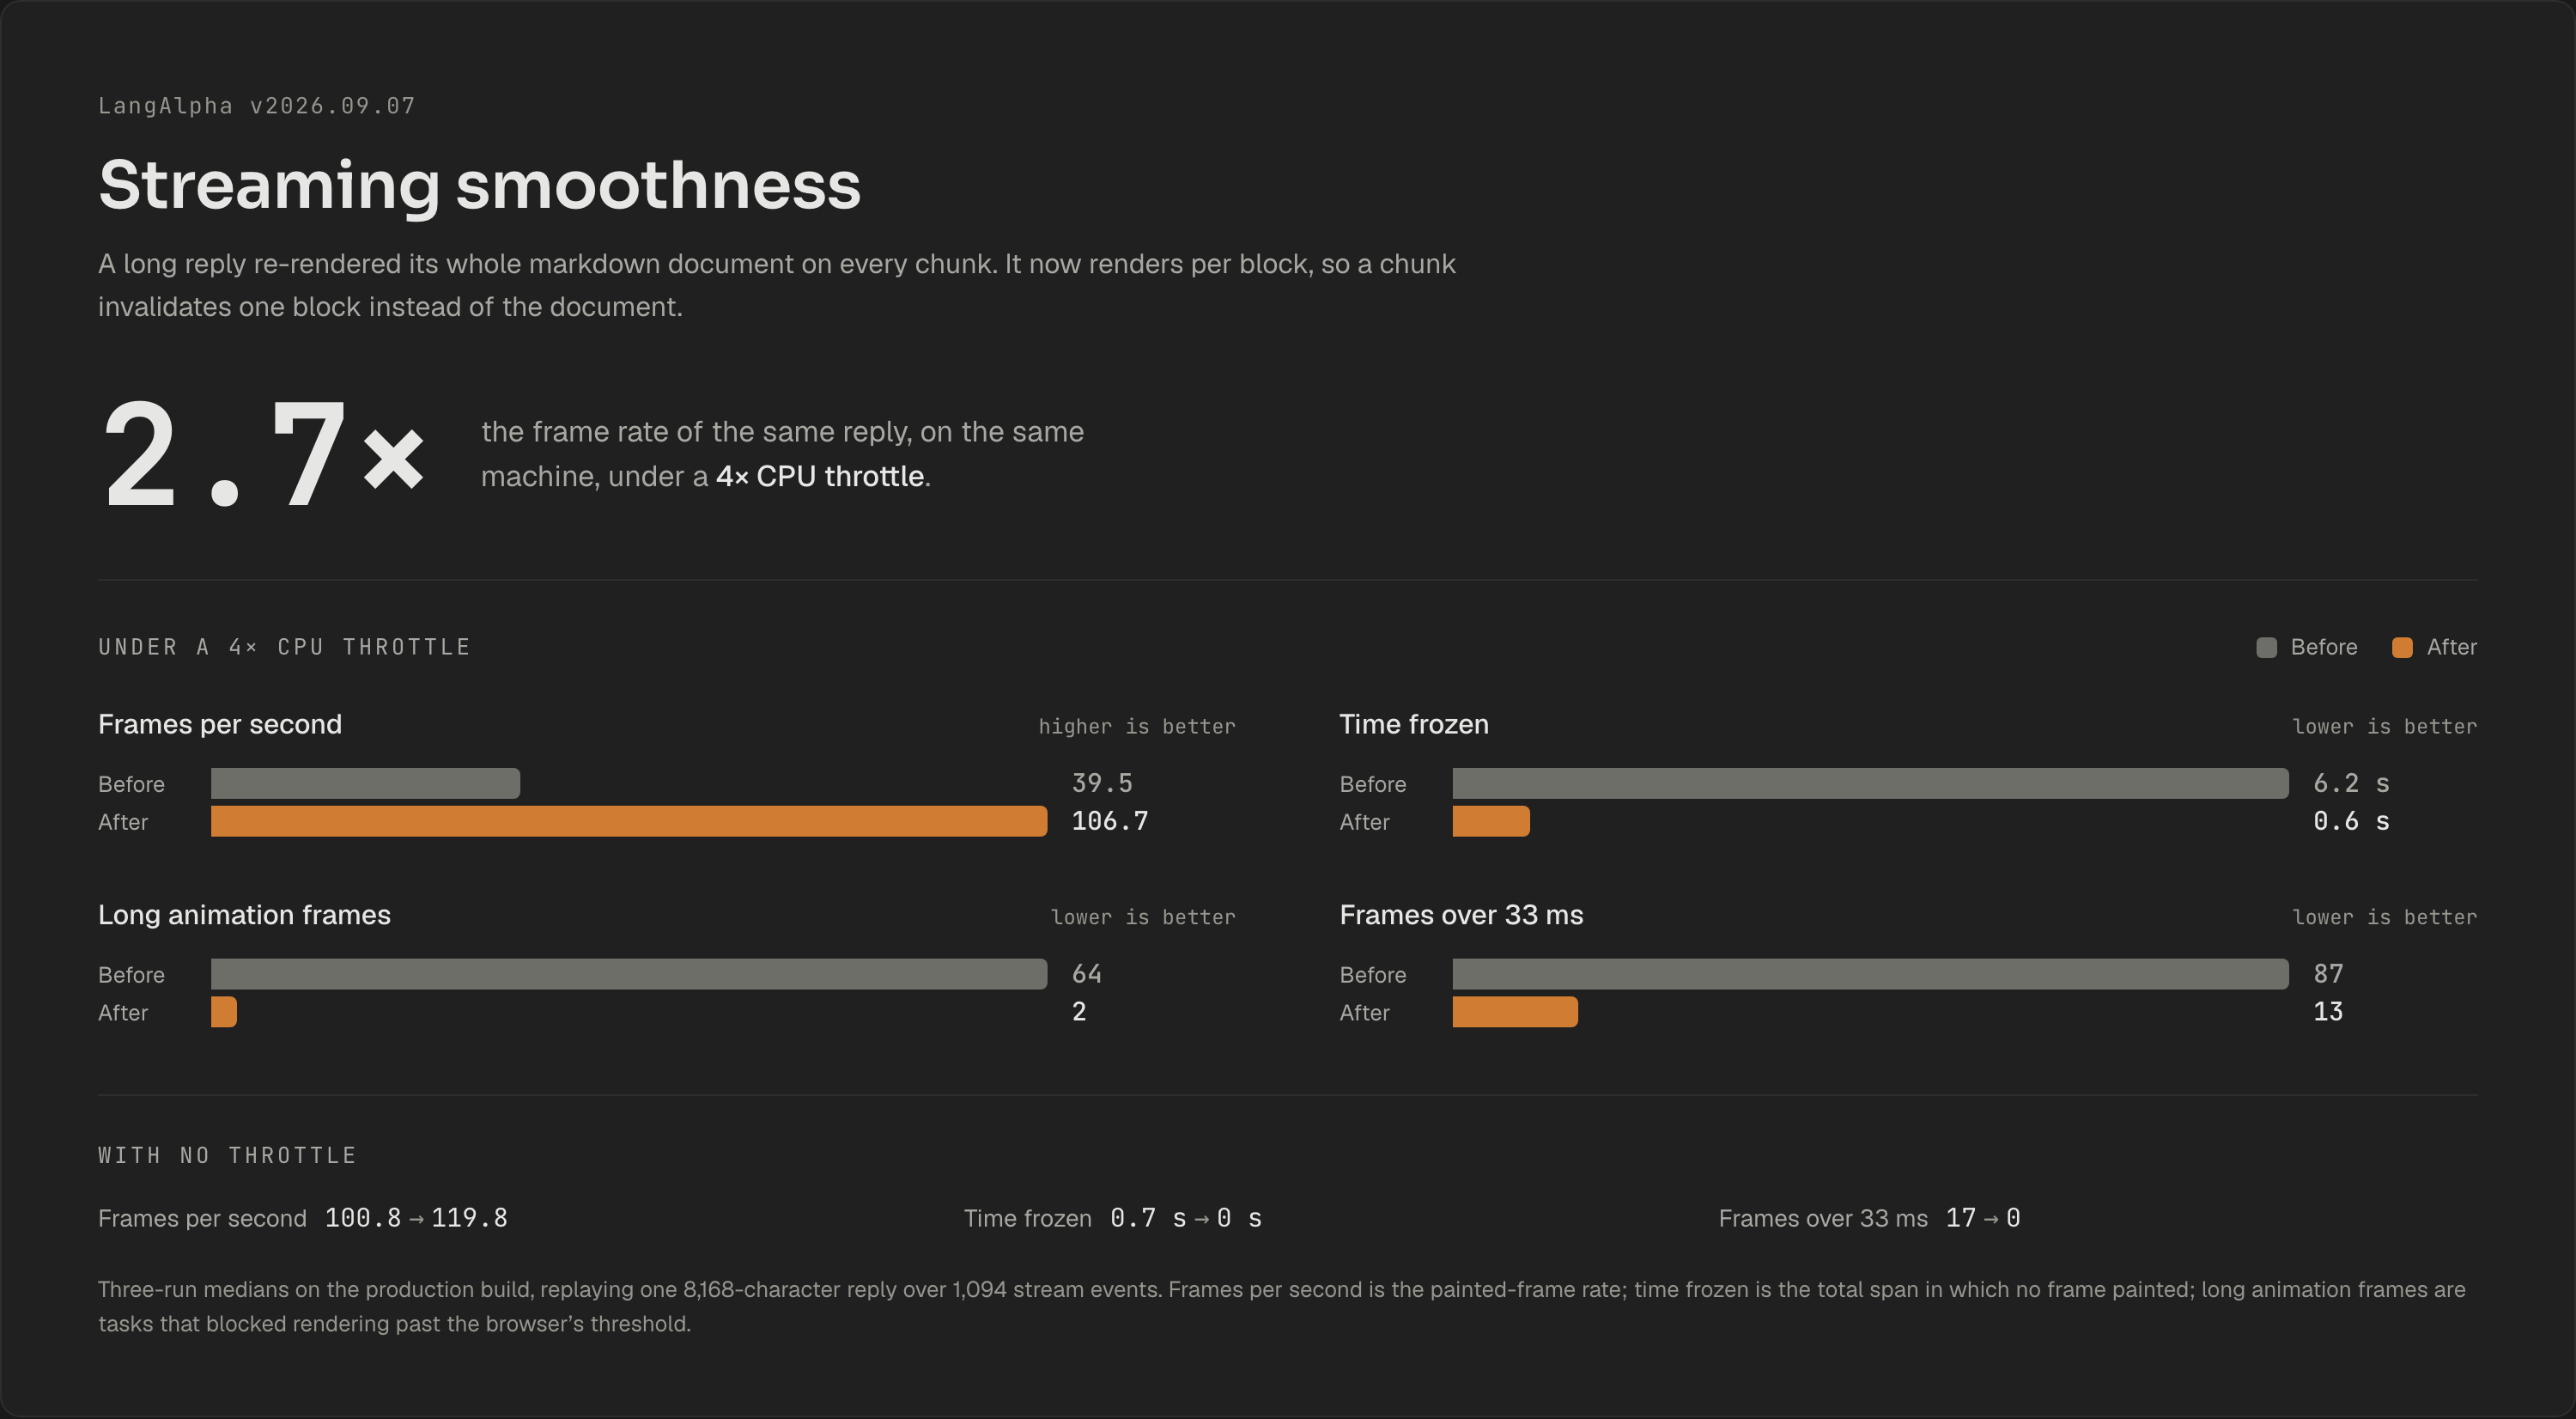Click the gray Before legend swatch
Viewport: 2576px width, 1419px height.
(2266, 647)
